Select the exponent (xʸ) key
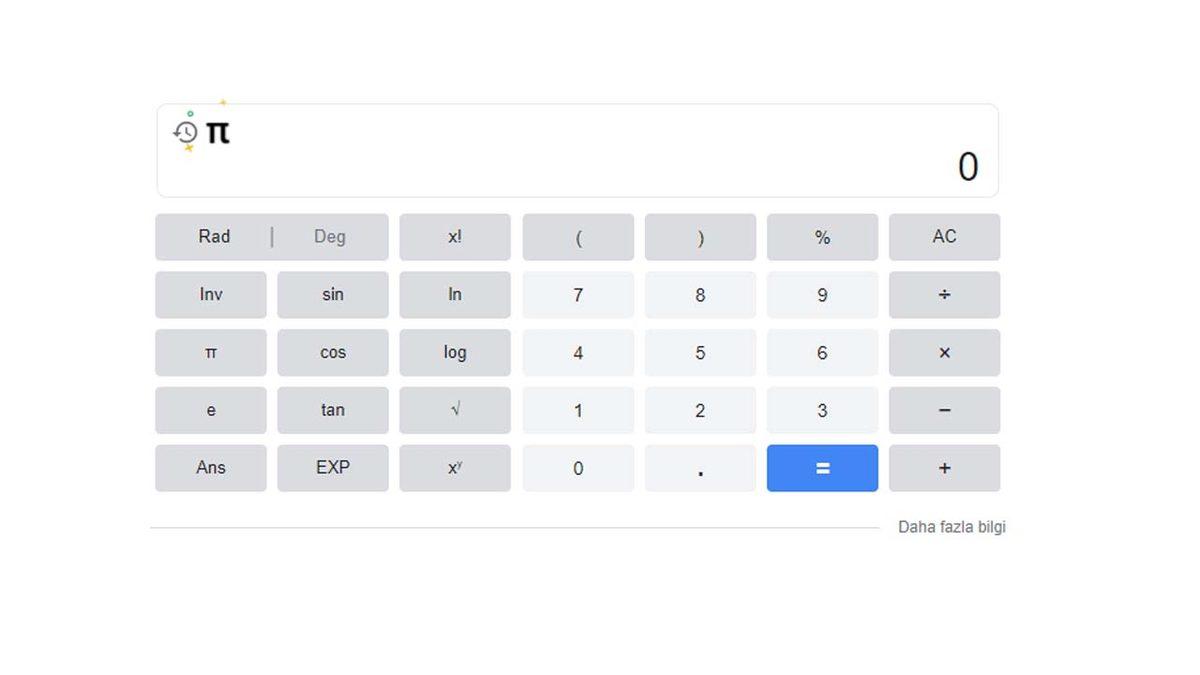1200x675 pixels. [455, 468]
